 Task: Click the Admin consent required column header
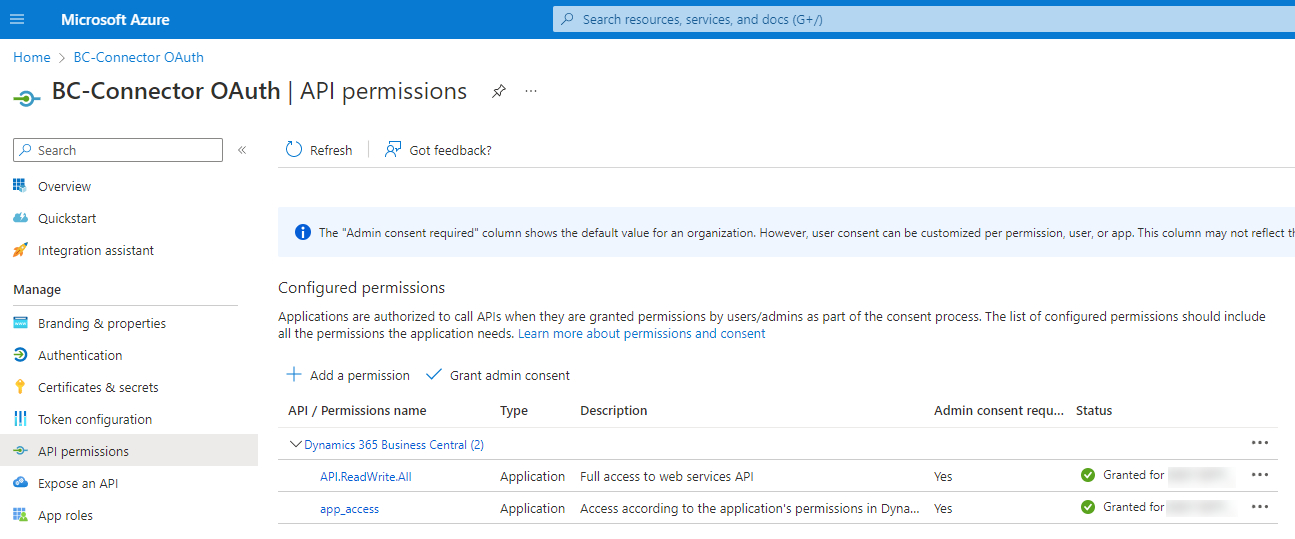[x=999, y=410]
